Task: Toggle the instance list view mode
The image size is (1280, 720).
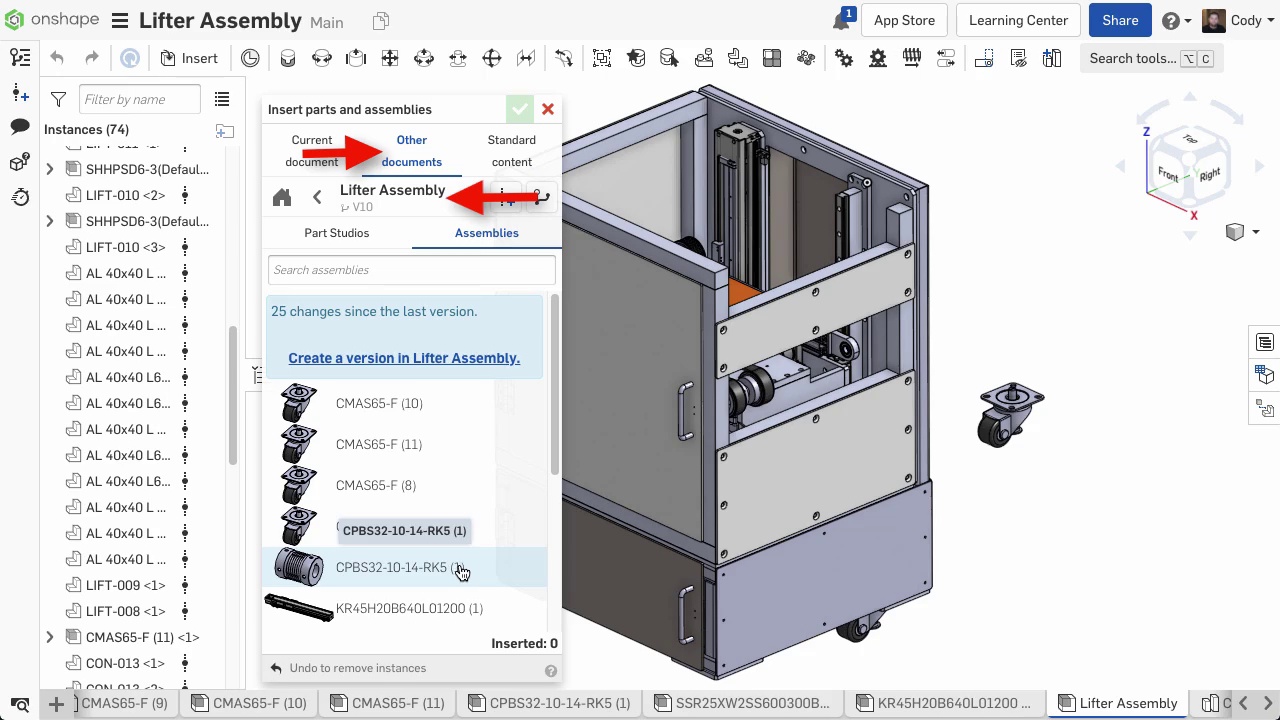Action: 222,99
